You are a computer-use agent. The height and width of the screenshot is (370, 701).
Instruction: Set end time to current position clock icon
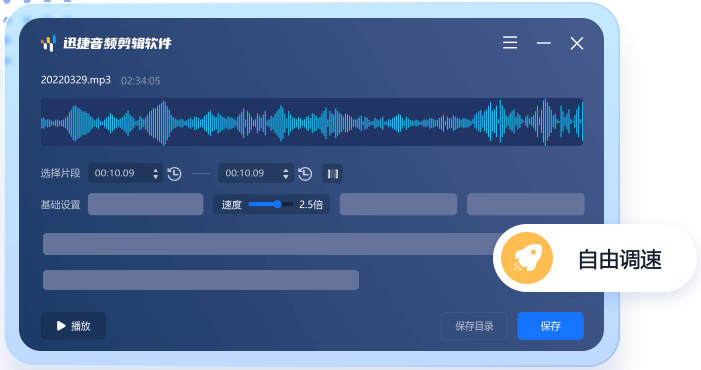coord(305,173)
